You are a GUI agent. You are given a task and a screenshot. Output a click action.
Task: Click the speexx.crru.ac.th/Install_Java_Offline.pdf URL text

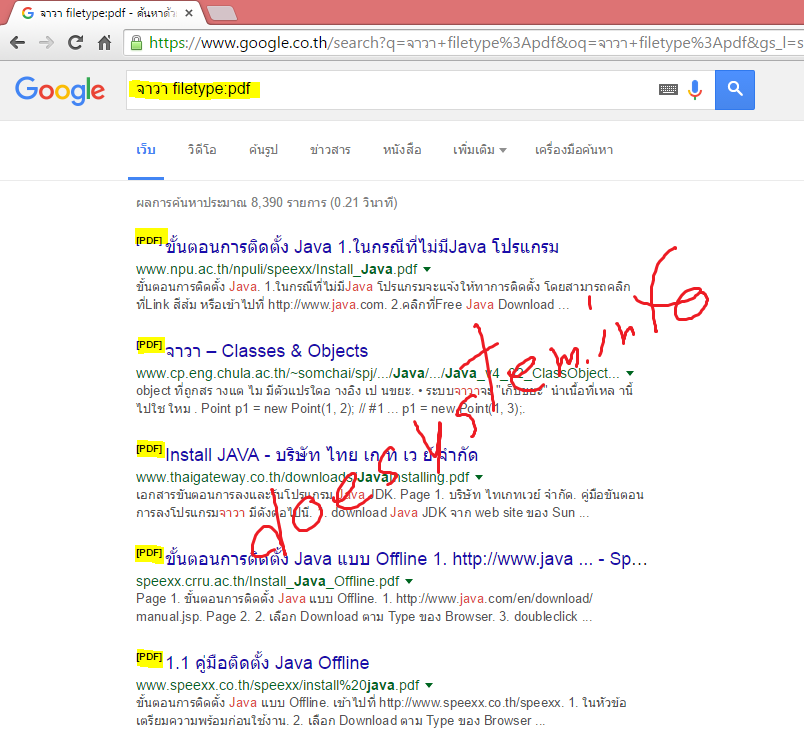[x=268, y=581]
